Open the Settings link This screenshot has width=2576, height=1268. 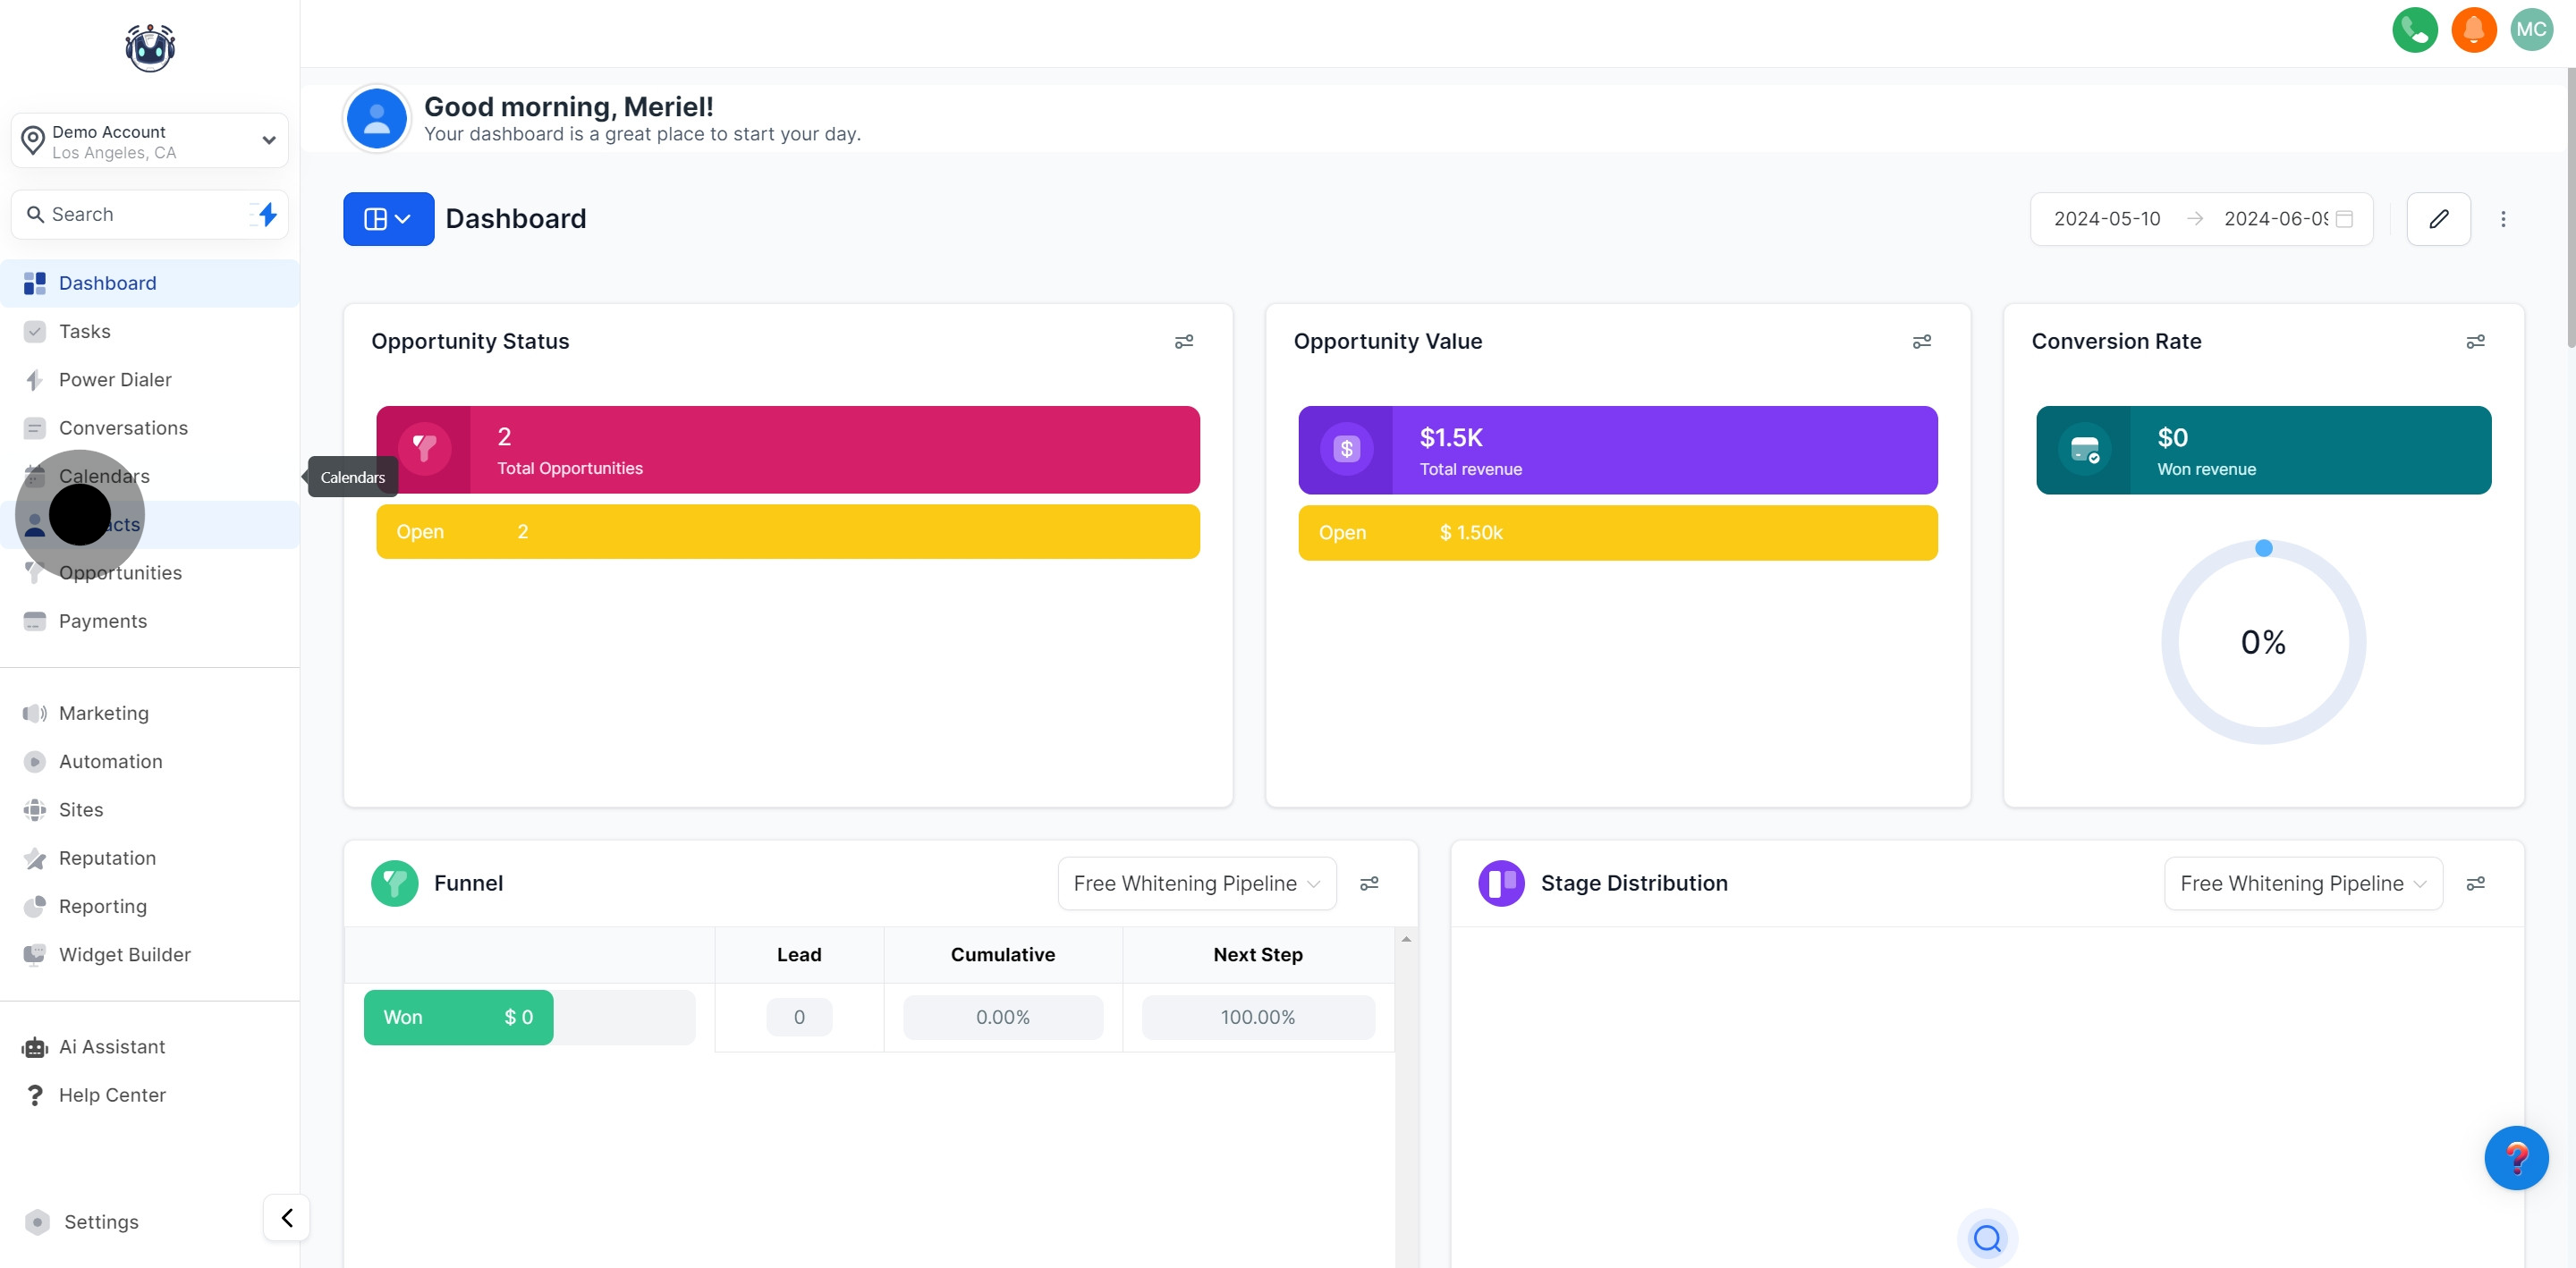(100, 1222)
